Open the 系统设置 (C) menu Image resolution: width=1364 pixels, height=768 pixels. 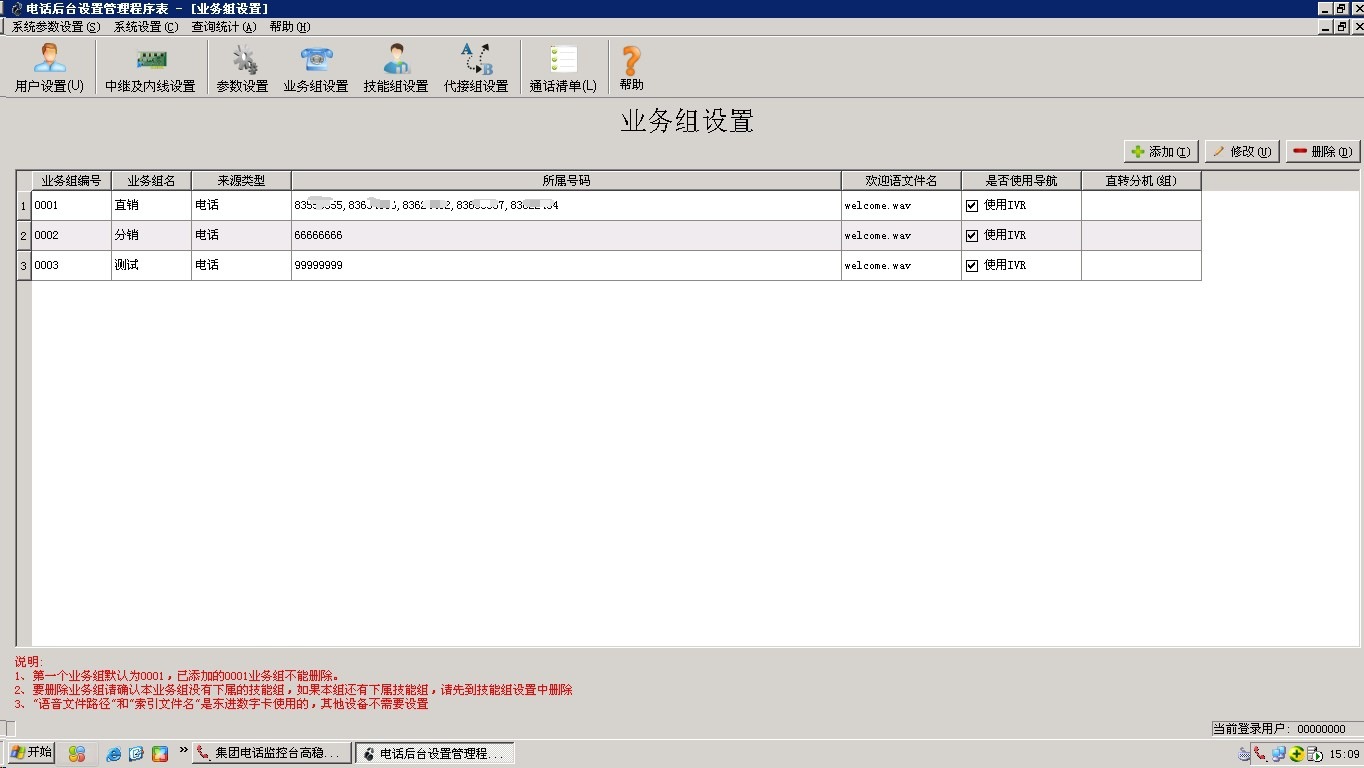pyautogui.click(x=146, y=27)
